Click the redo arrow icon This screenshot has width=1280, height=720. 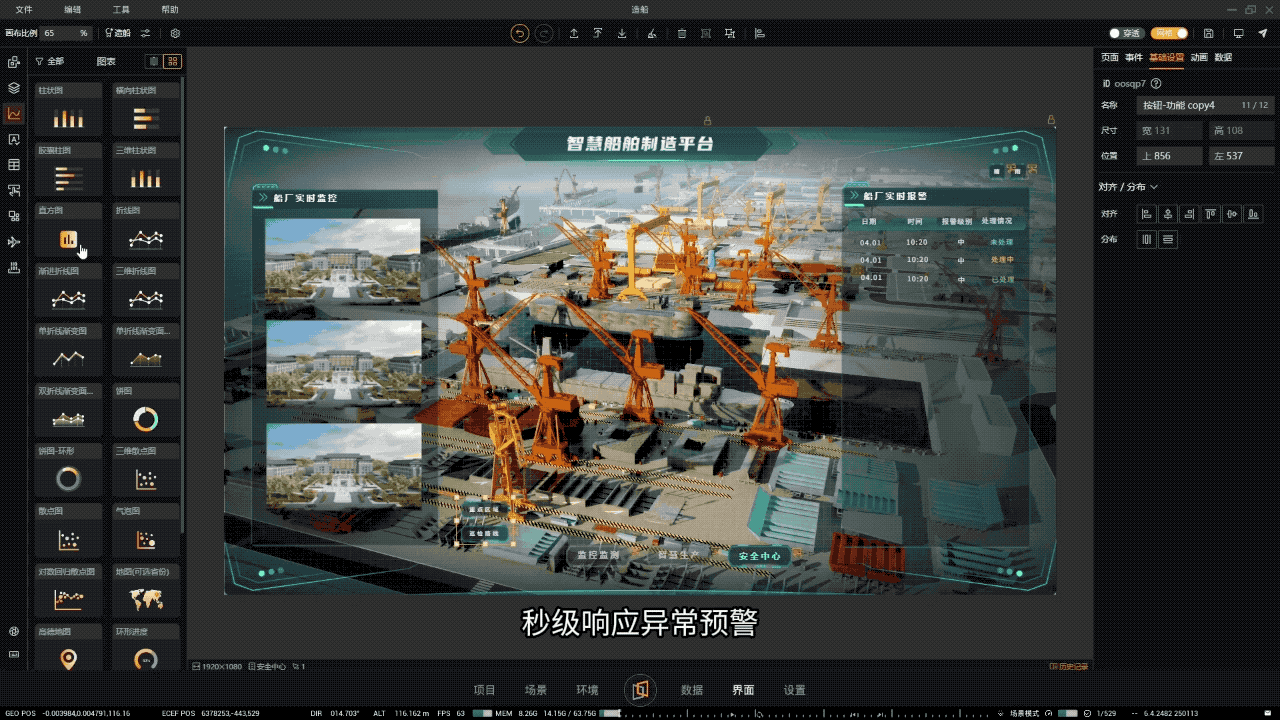tap(543, 33)
